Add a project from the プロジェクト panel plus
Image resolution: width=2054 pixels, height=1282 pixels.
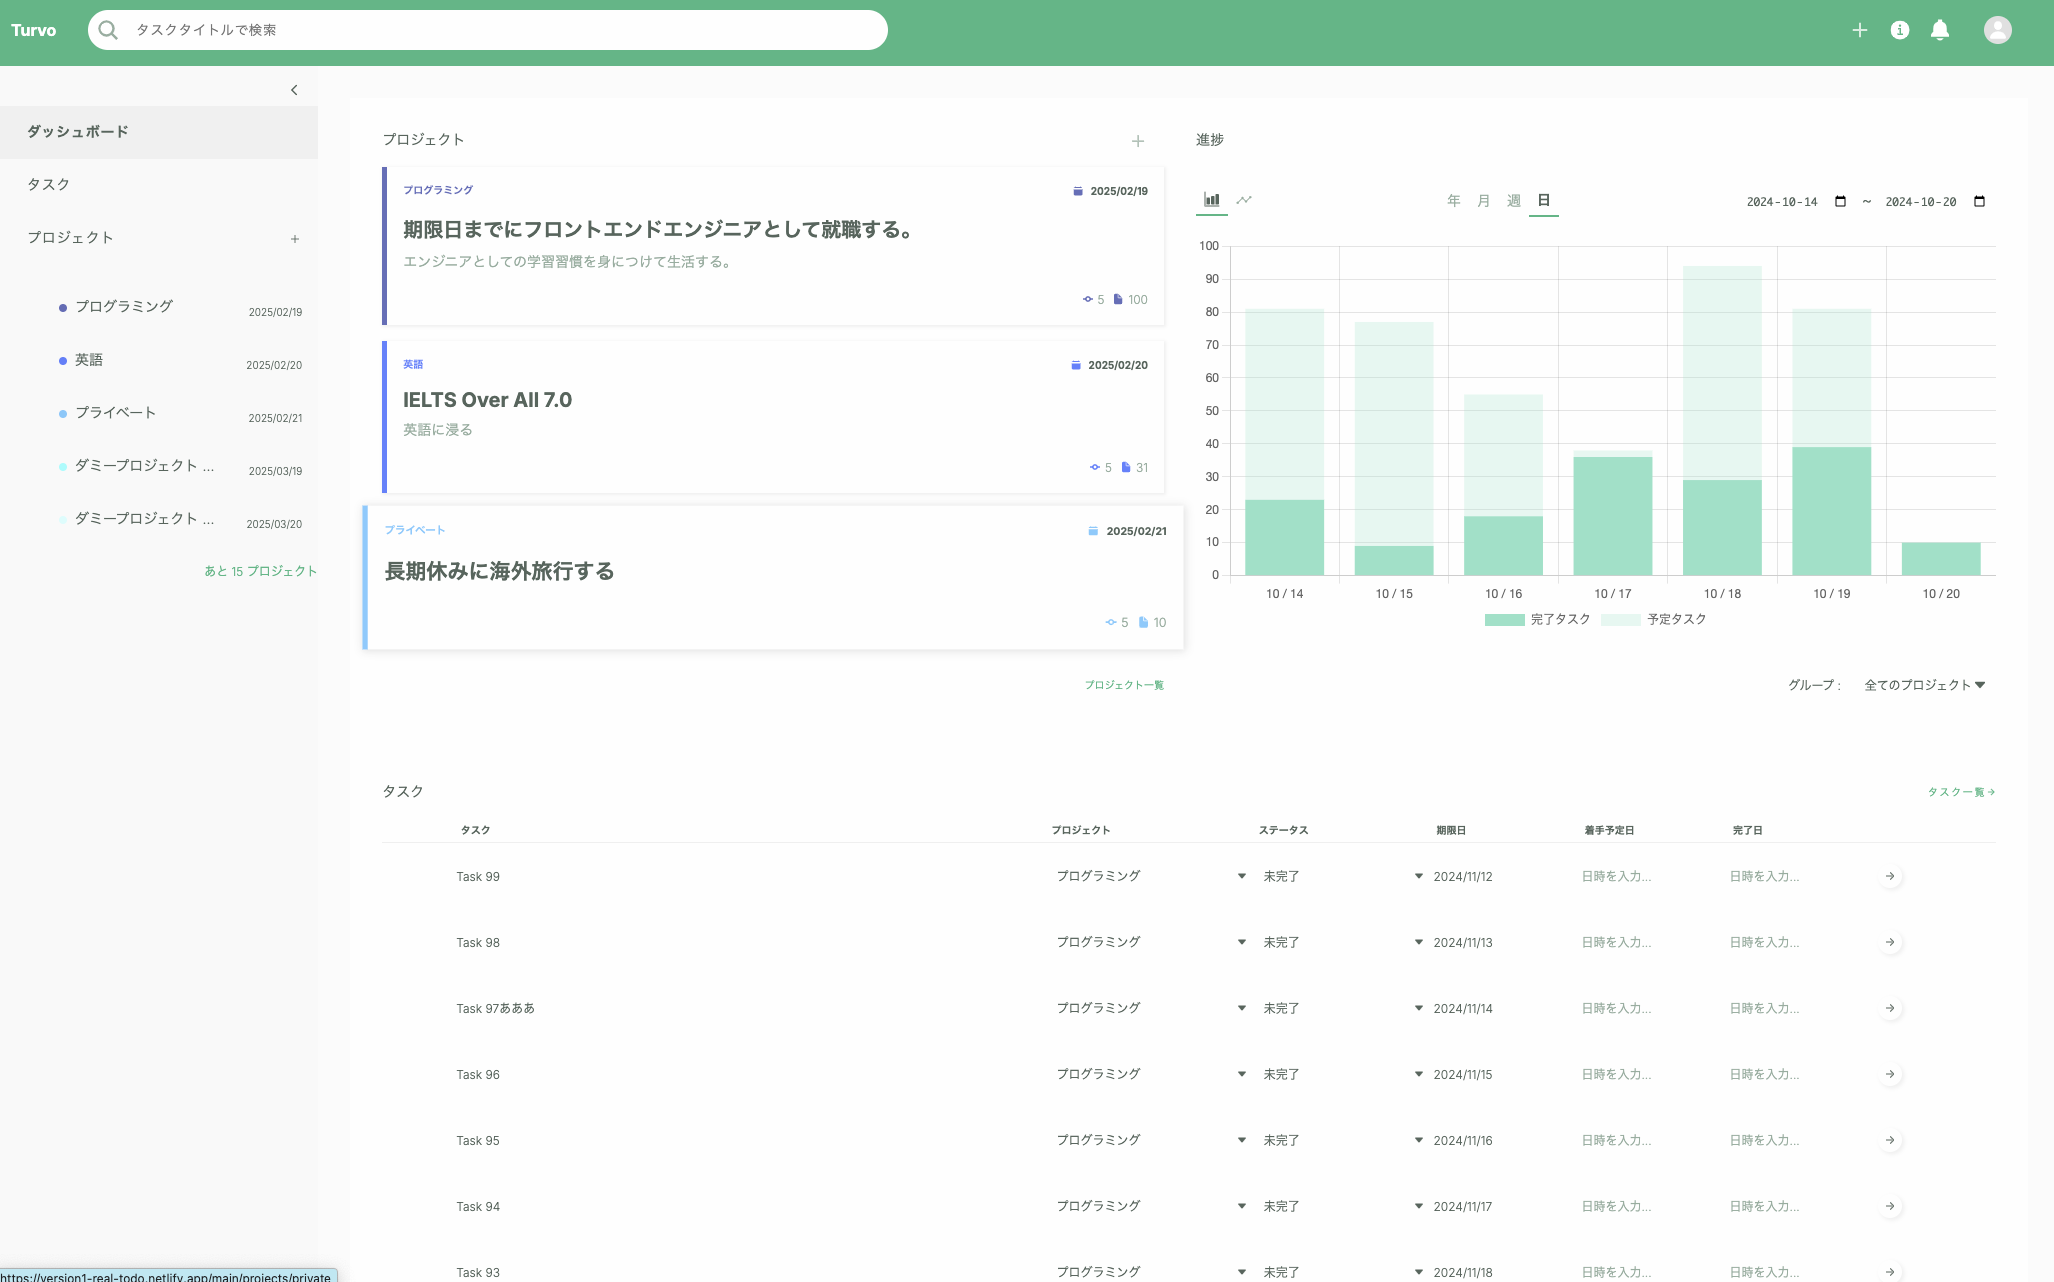coord(1137,141)
